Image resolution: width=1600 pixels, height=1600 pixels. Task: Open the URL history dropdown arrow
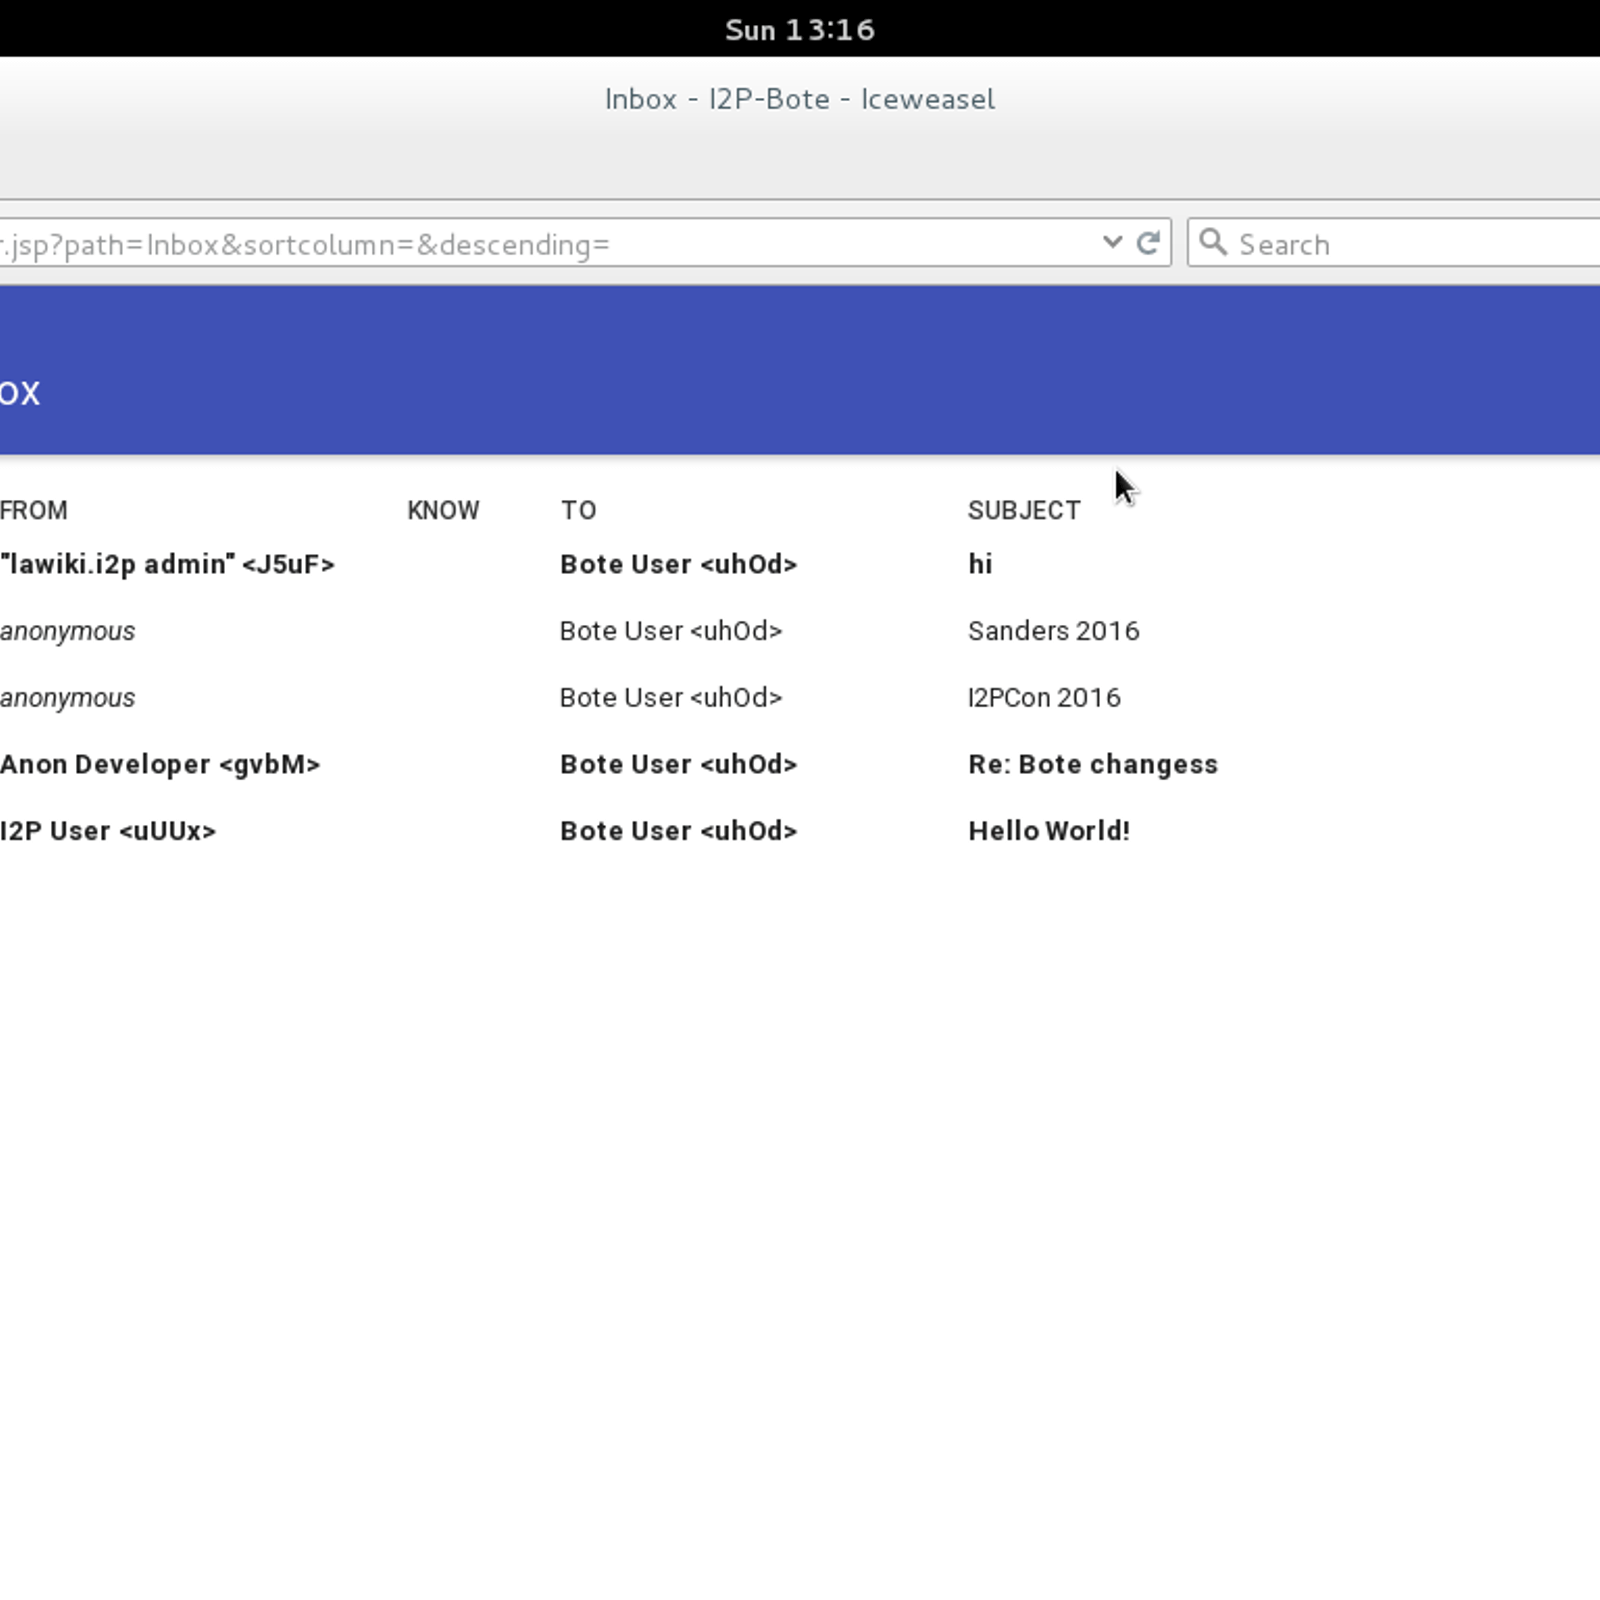[x=1112, y=242]
